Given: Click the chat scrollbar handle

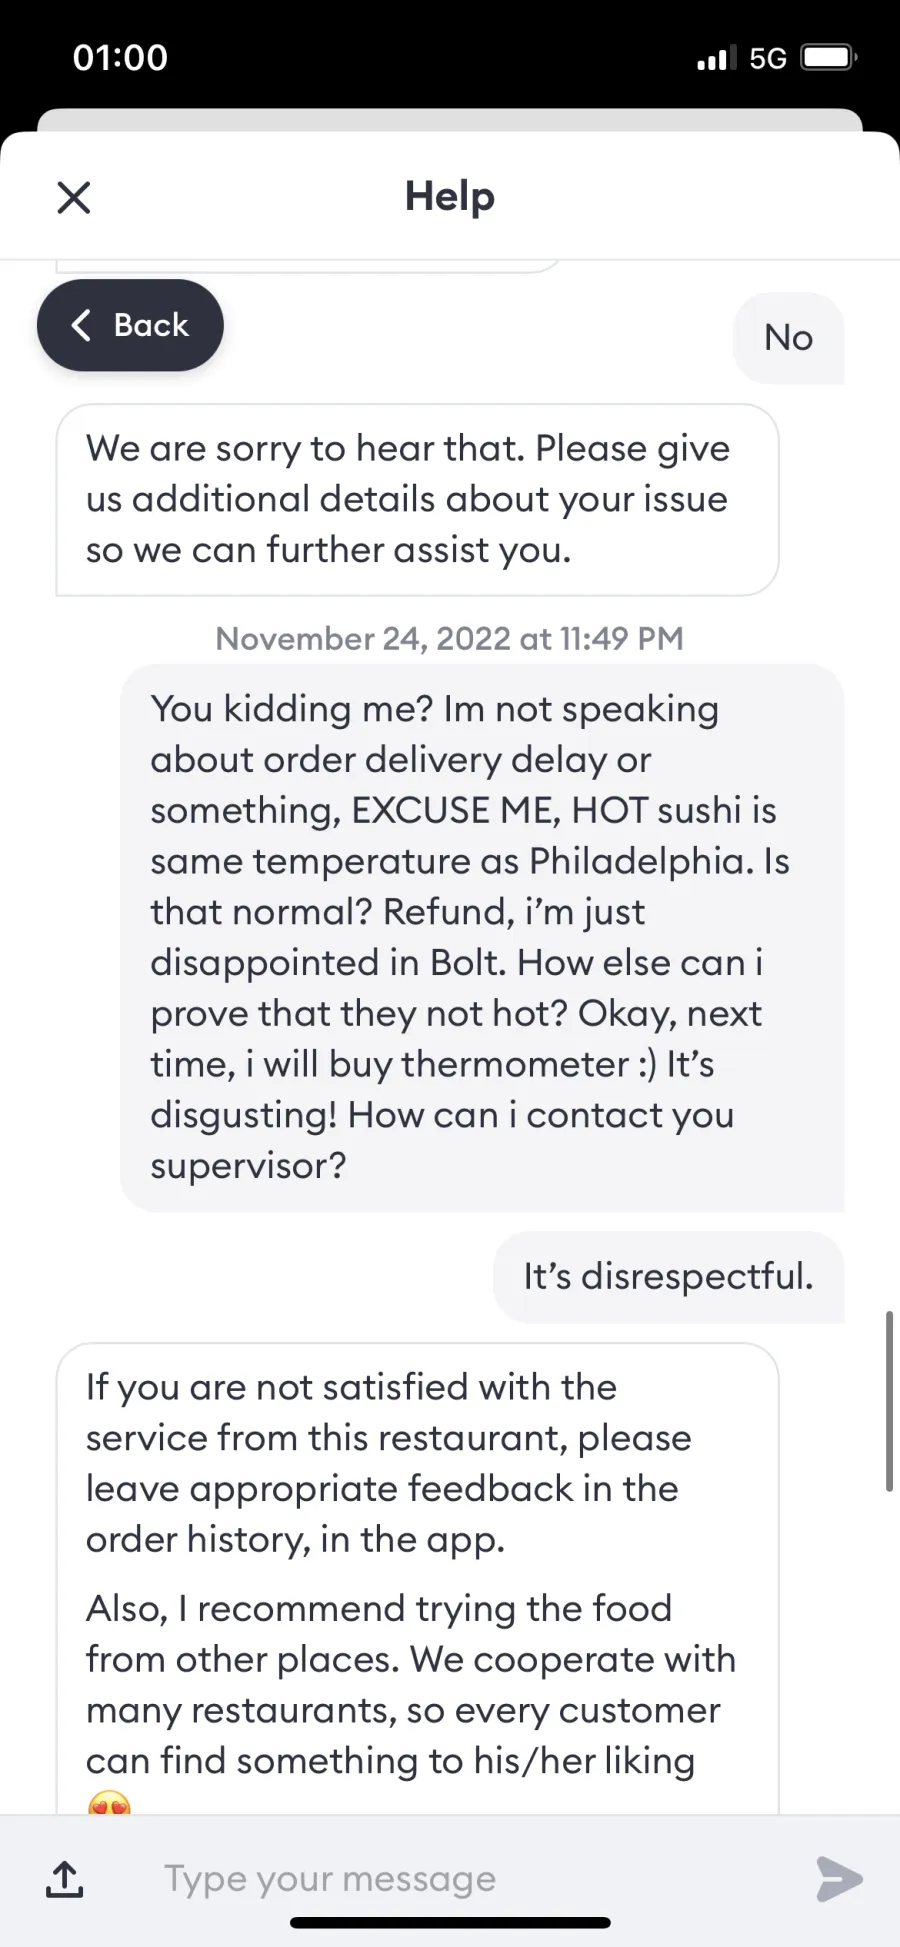Looking at the screenshot, I should click(x=889, y=1401).
